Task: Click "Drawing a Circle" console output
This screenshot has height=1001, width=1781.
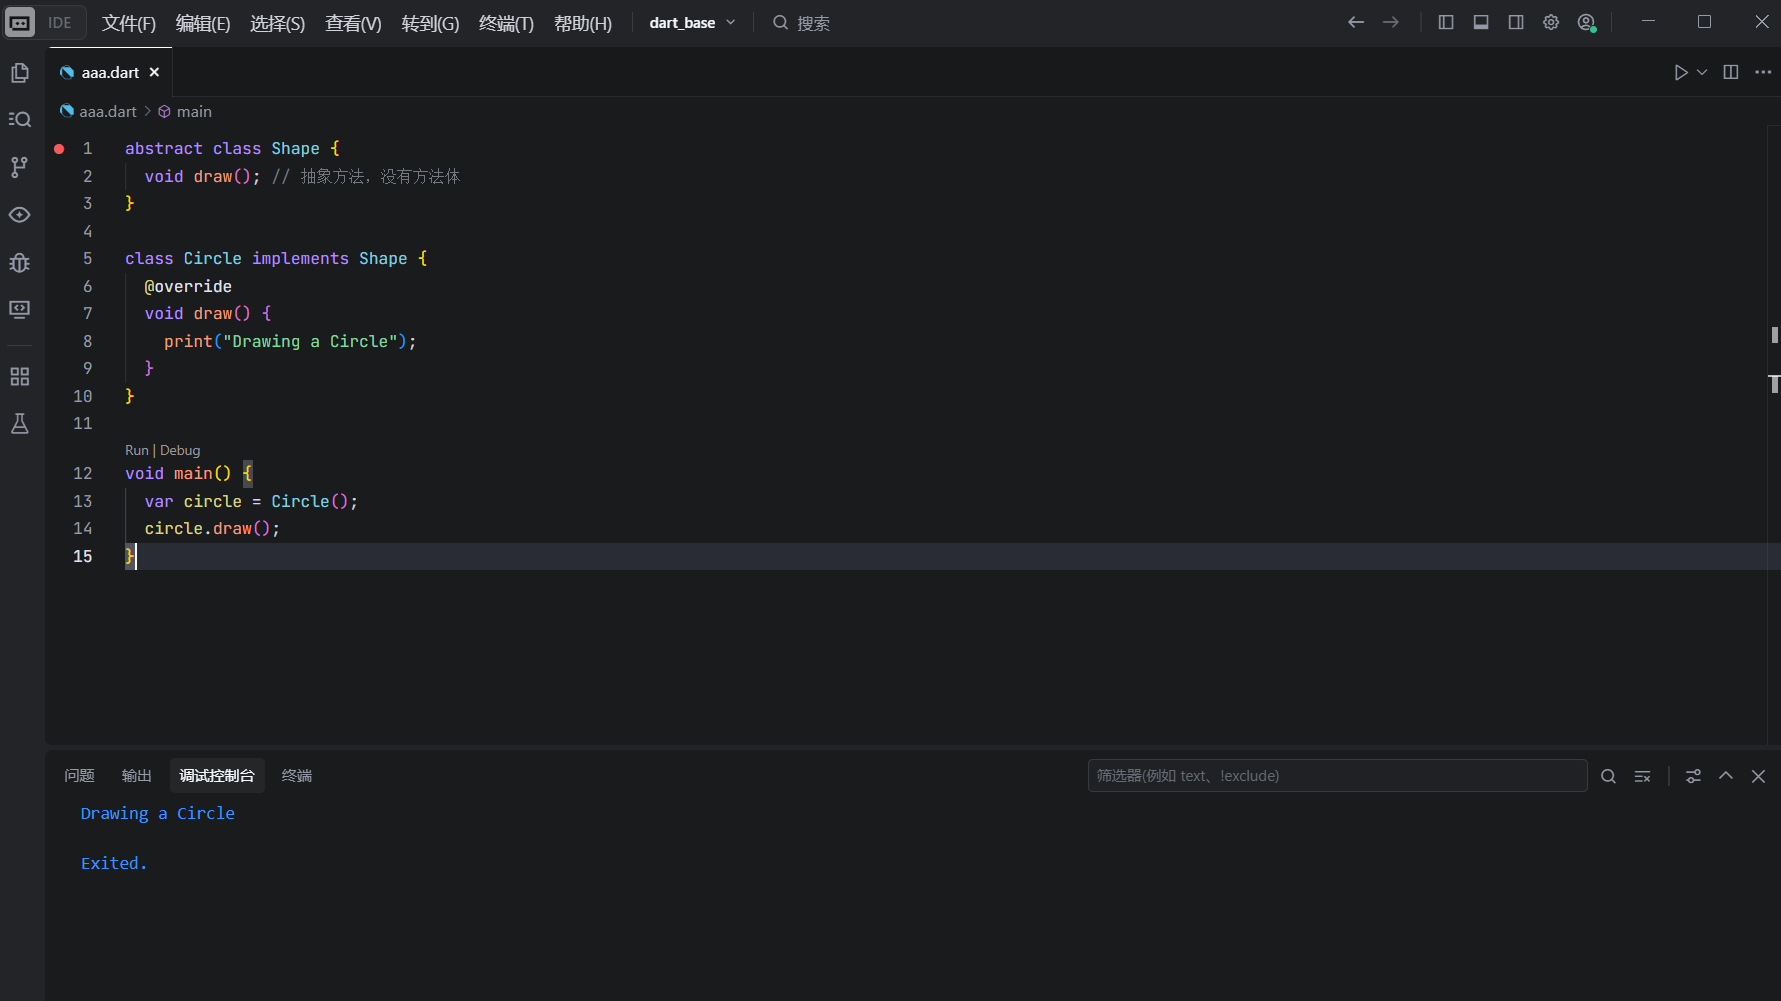Action: point(158,814)
